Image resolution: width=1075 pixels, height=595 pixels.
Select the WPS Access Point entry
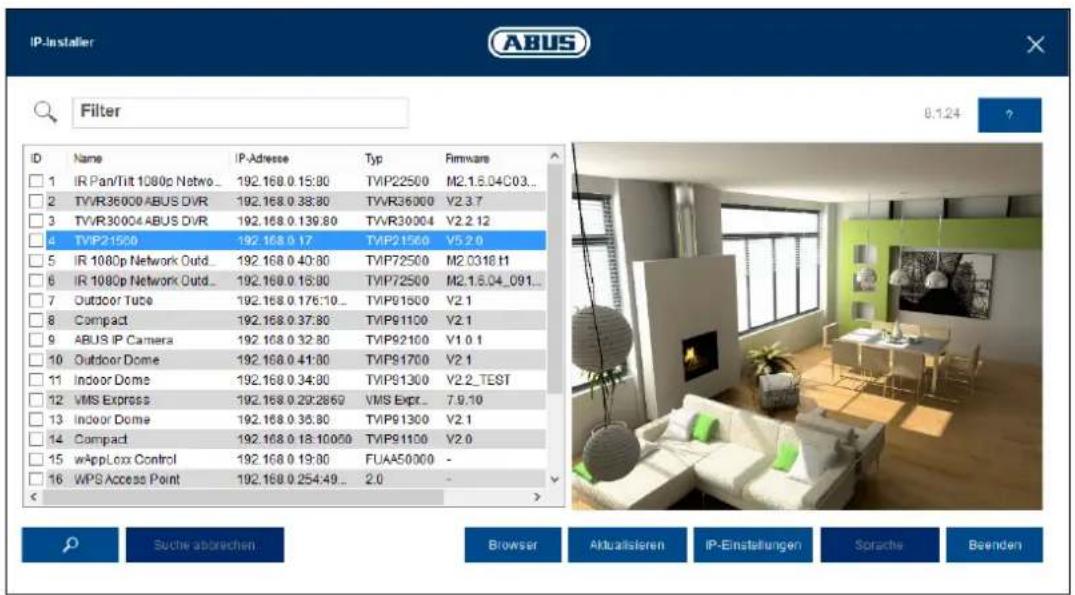(x=288, y=479)
